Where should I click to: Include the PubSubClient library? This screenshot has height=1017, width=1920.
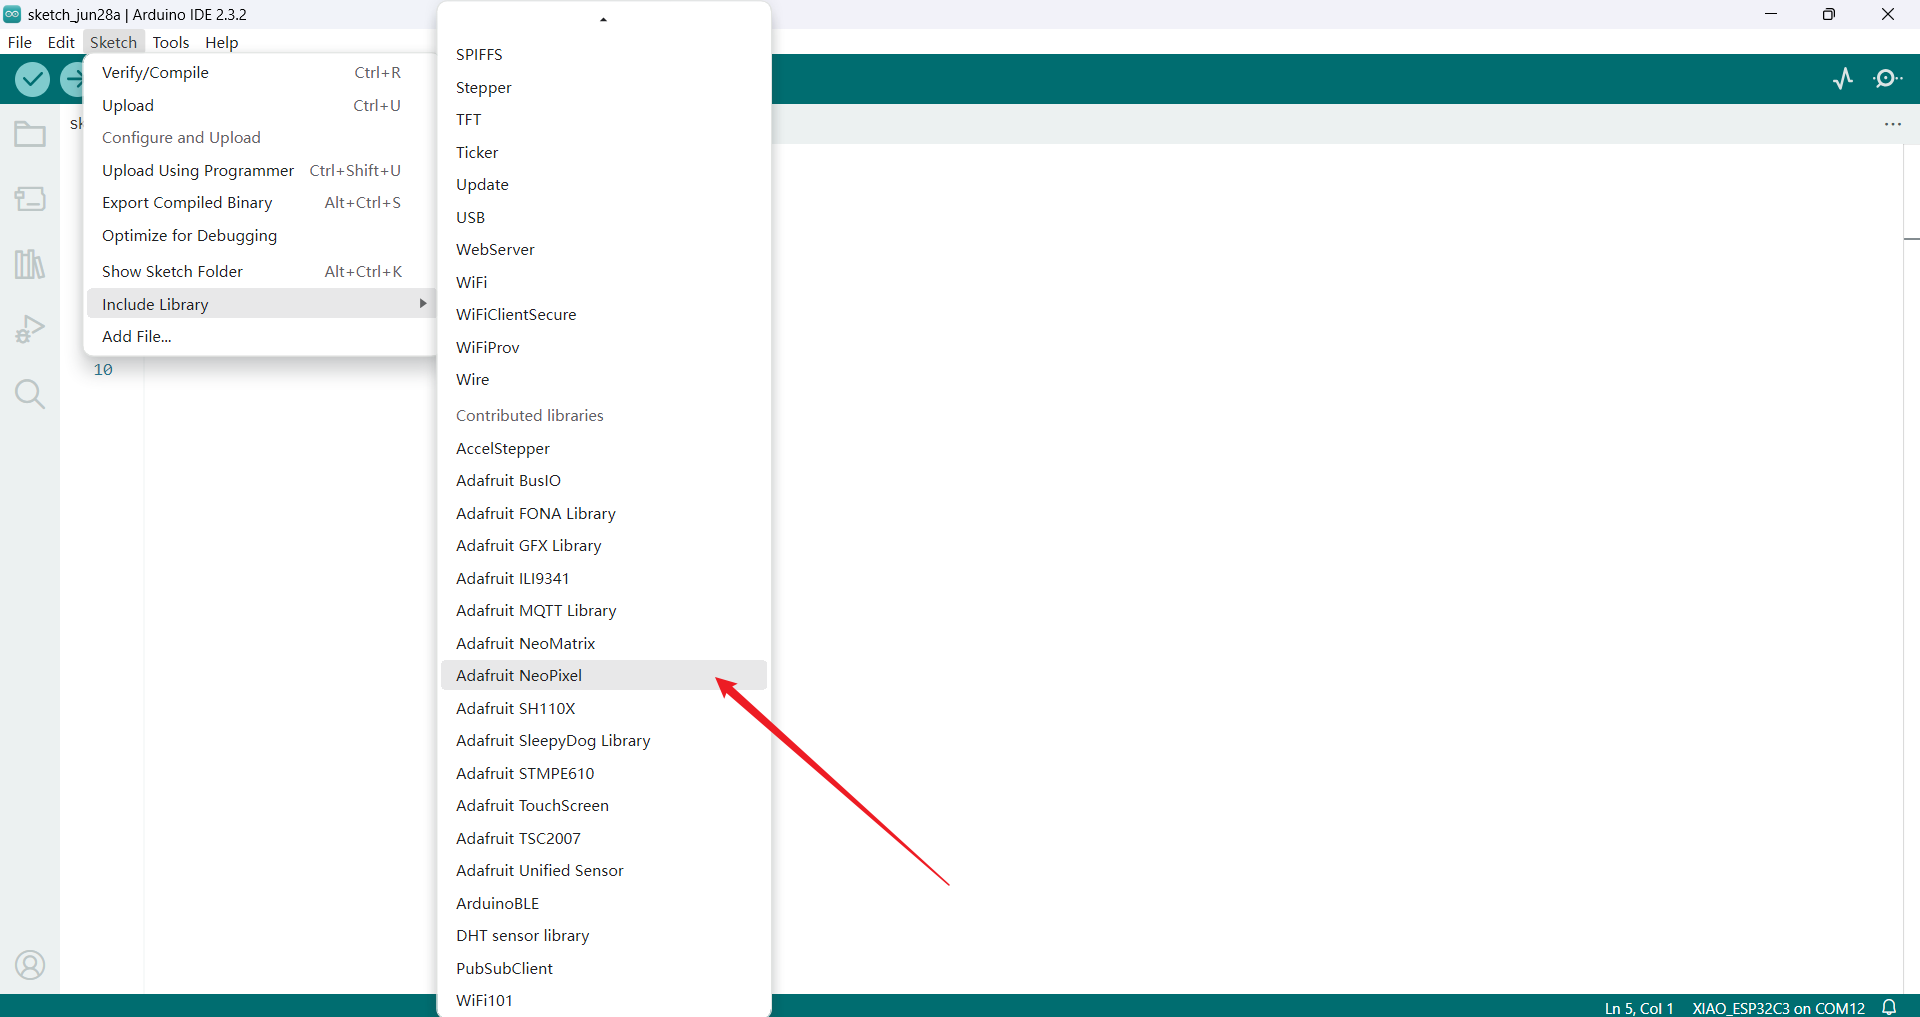(604, 969)
